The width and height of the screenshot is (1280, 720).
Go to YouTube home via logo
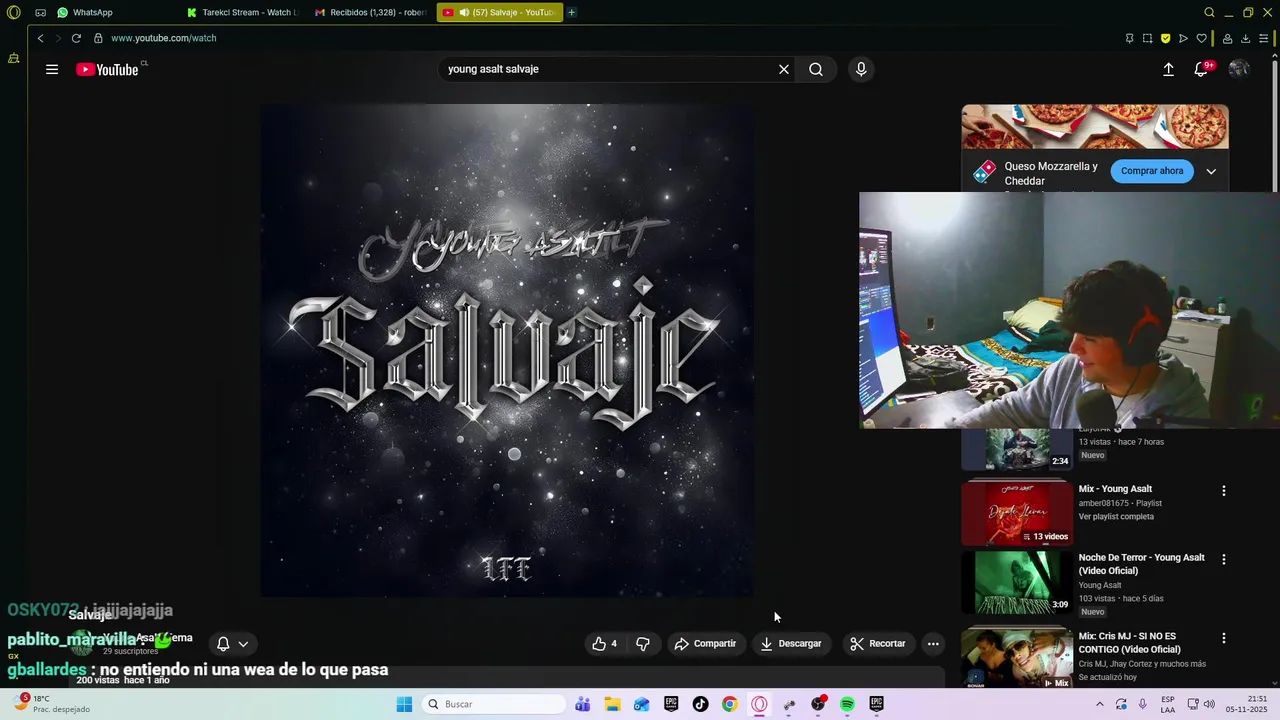click(x=108, y=69)
